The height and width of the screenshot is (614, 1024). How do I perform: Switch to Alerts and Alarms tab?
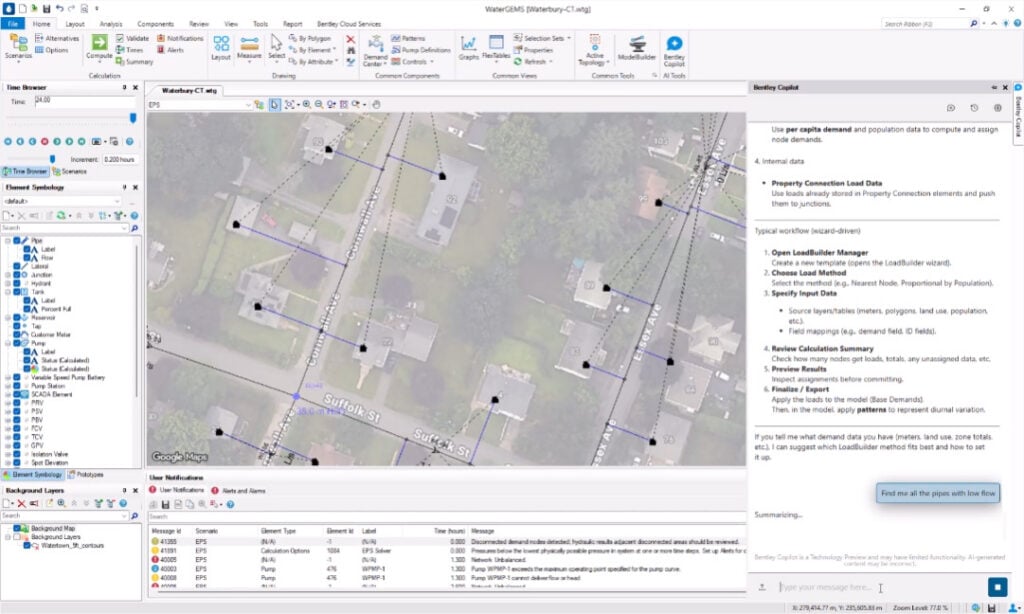click(238, 491)
